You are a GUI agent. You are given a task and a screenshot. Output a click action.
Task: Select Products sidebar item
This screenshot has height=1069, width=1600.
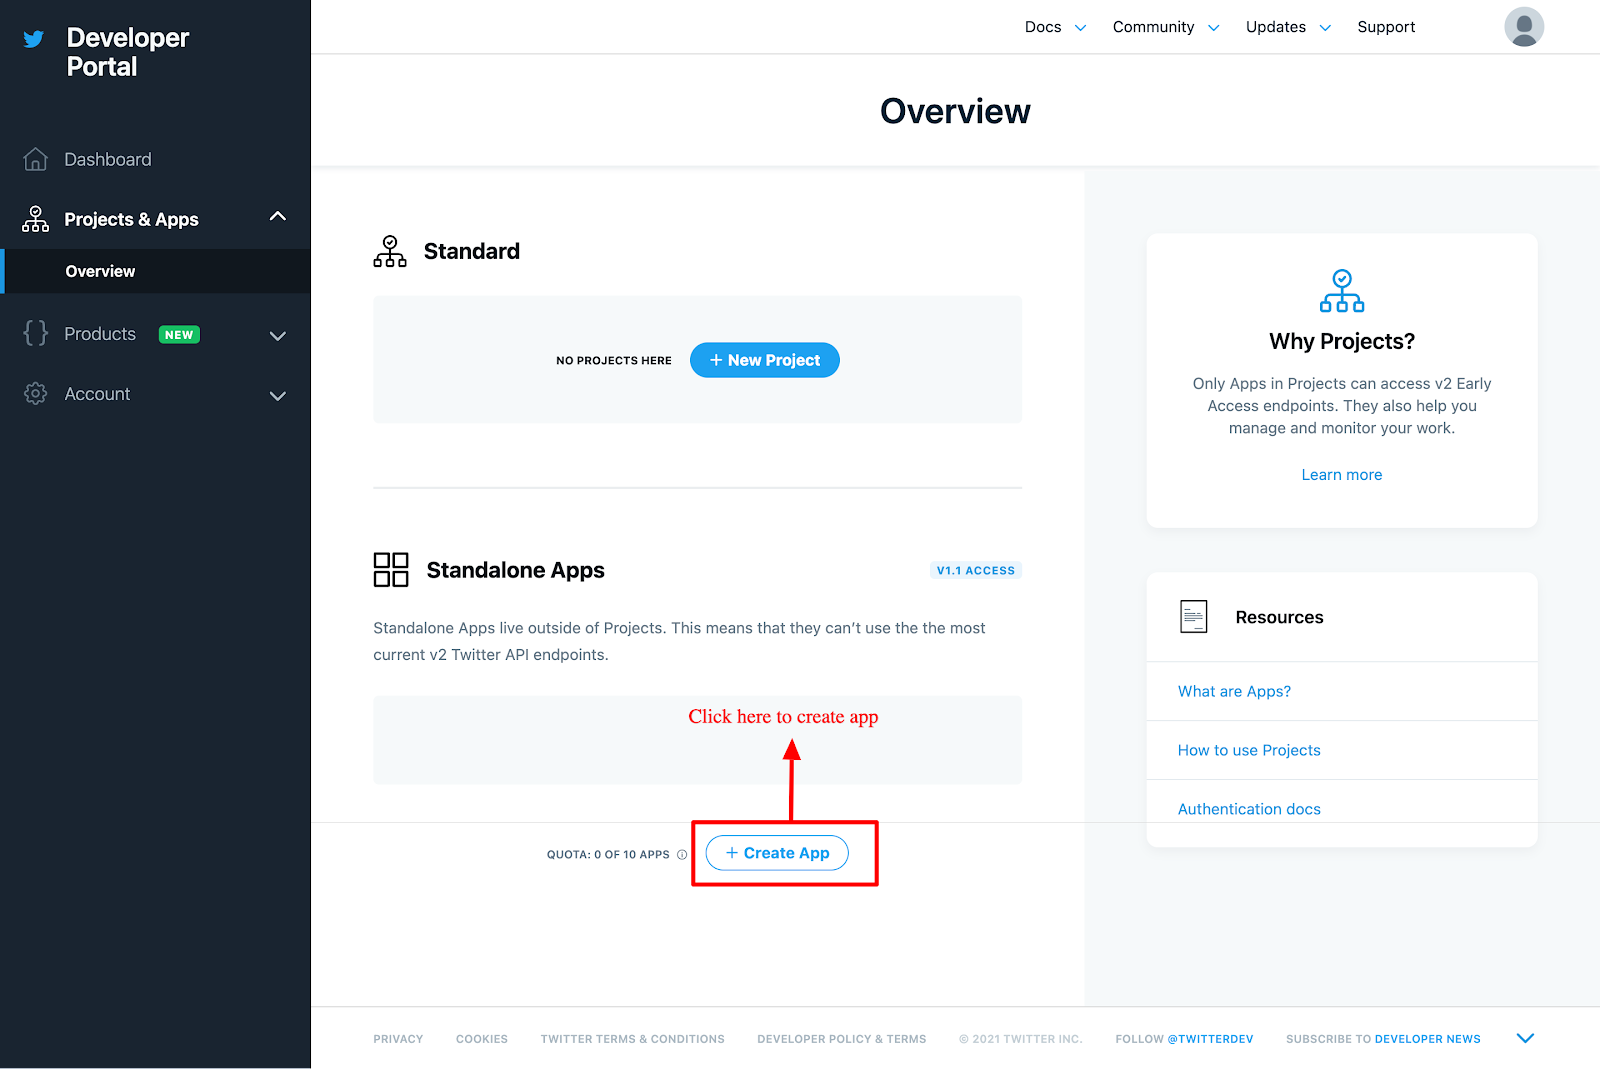[100, 334]
